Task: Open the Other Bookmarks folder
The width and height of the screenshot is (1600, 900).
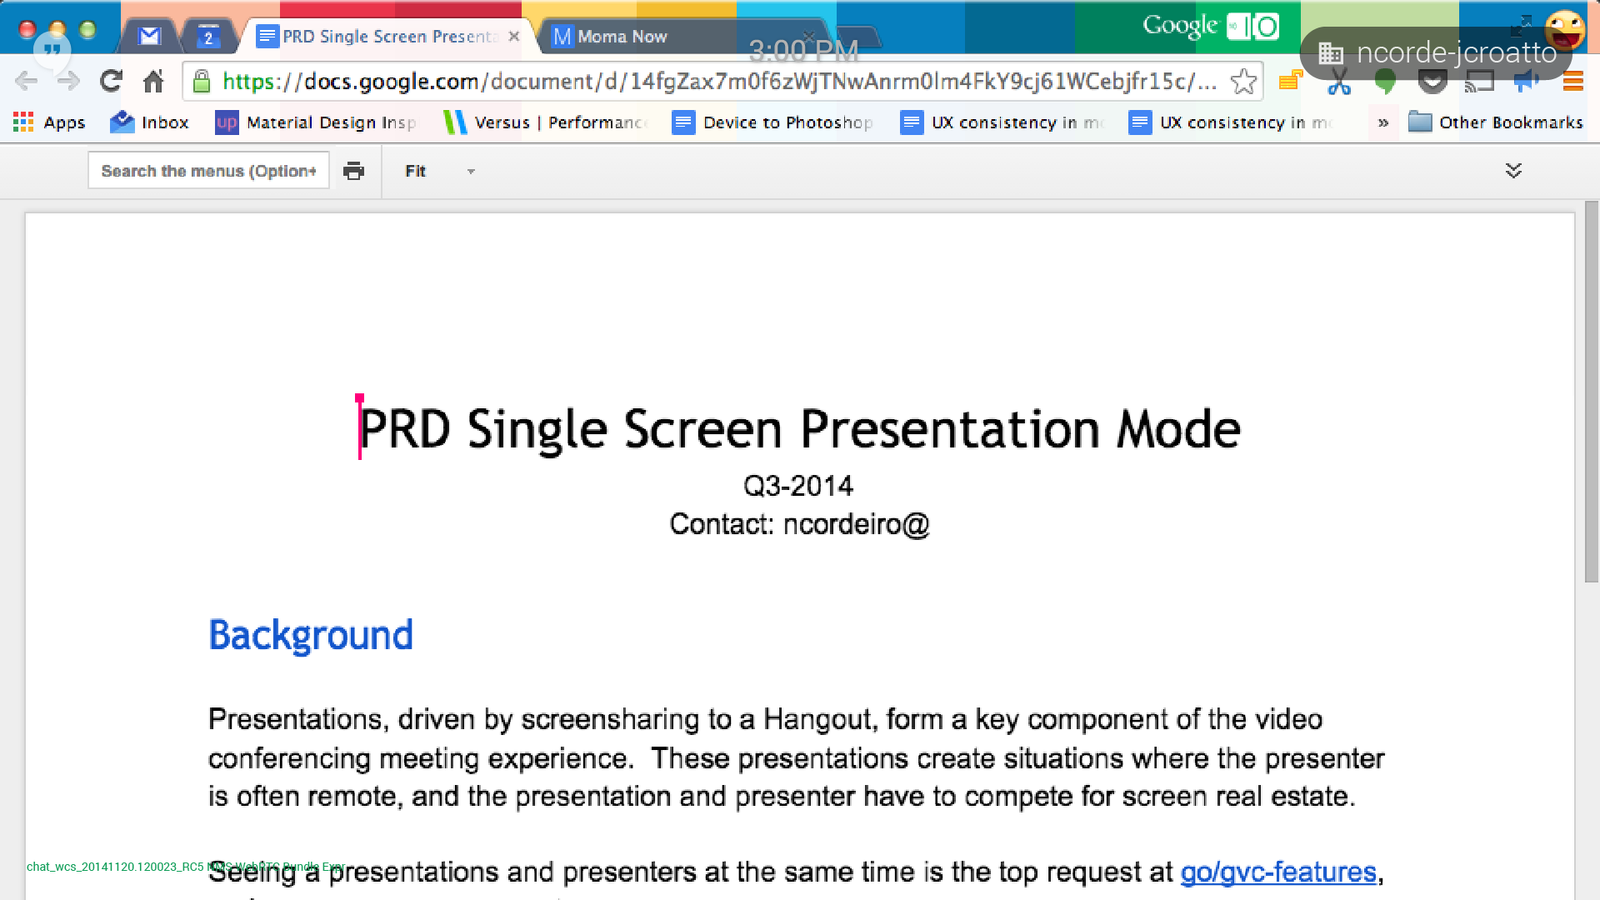Action: [x=1495, y=122]
